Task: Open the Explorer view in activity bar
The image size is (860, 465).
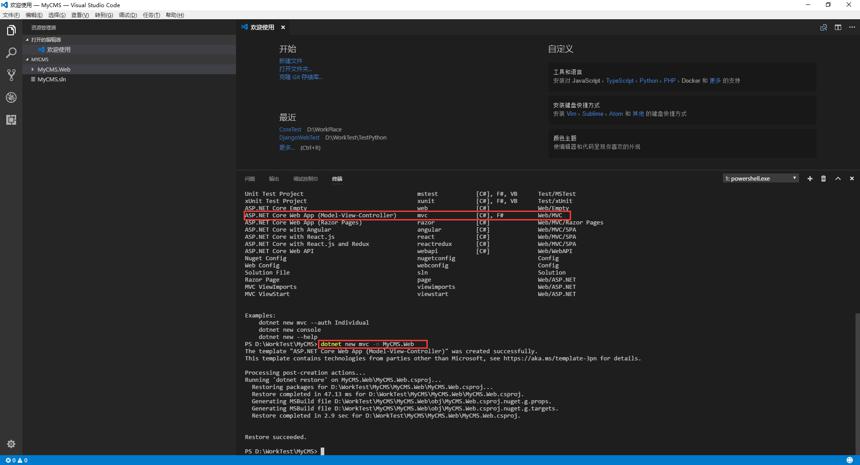Action: tap(11, 31)
